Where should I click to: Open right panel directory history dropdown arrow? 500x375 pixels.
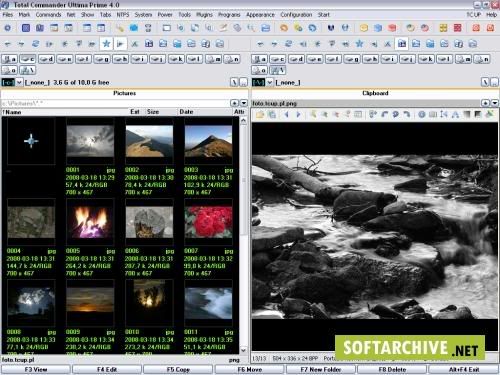click(495, 103)
